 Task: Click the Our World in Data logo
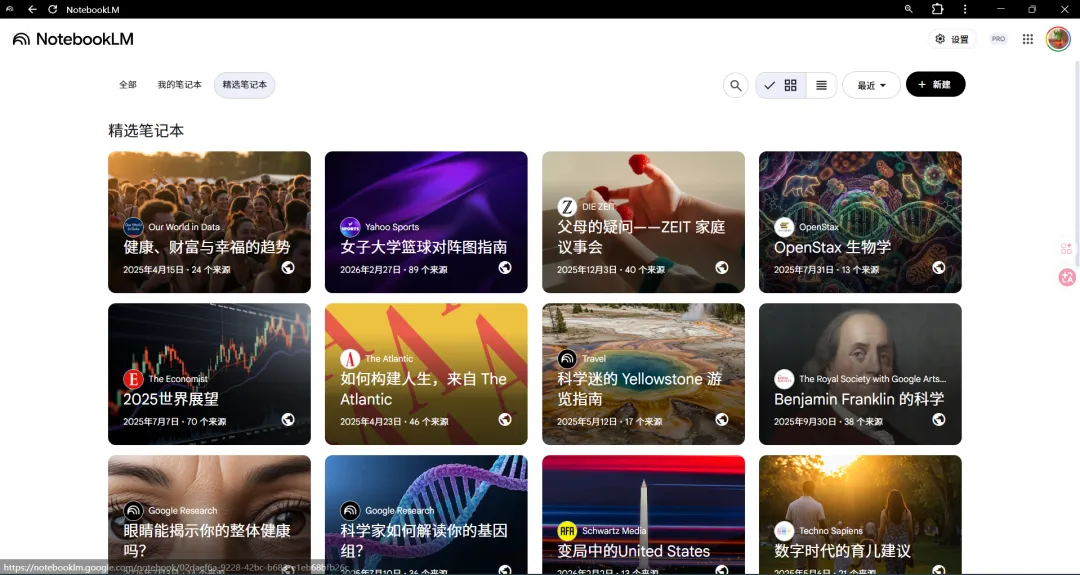133,227
